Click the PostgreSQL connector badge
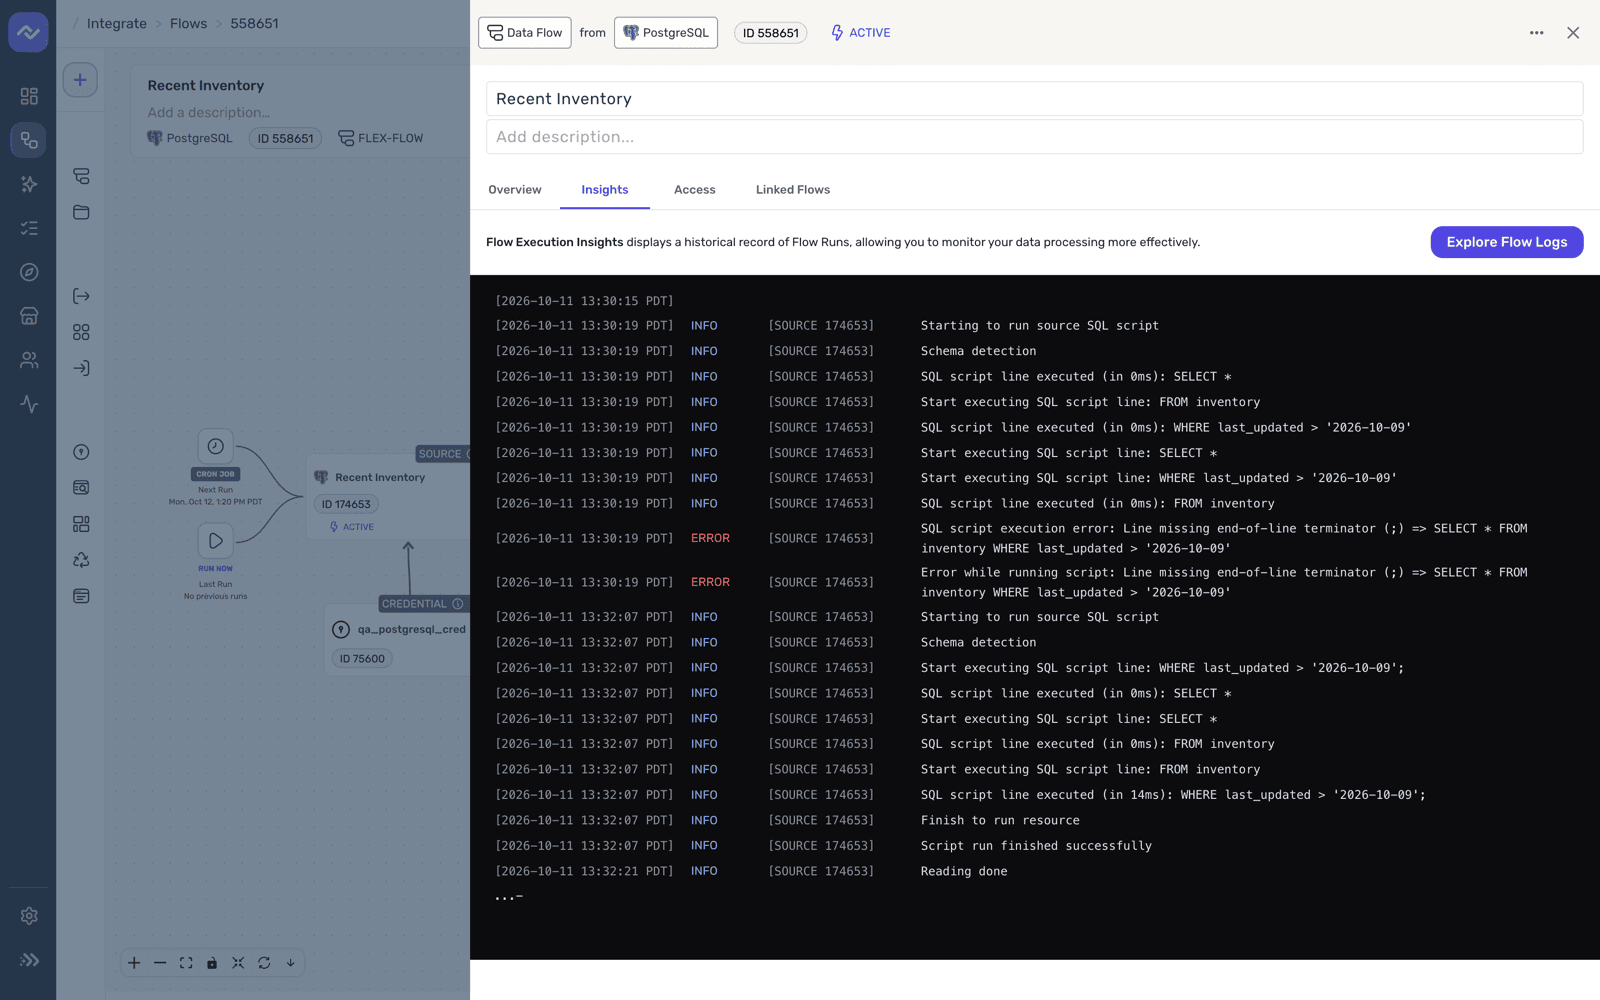1600x1000 pixels. point(666,33)
